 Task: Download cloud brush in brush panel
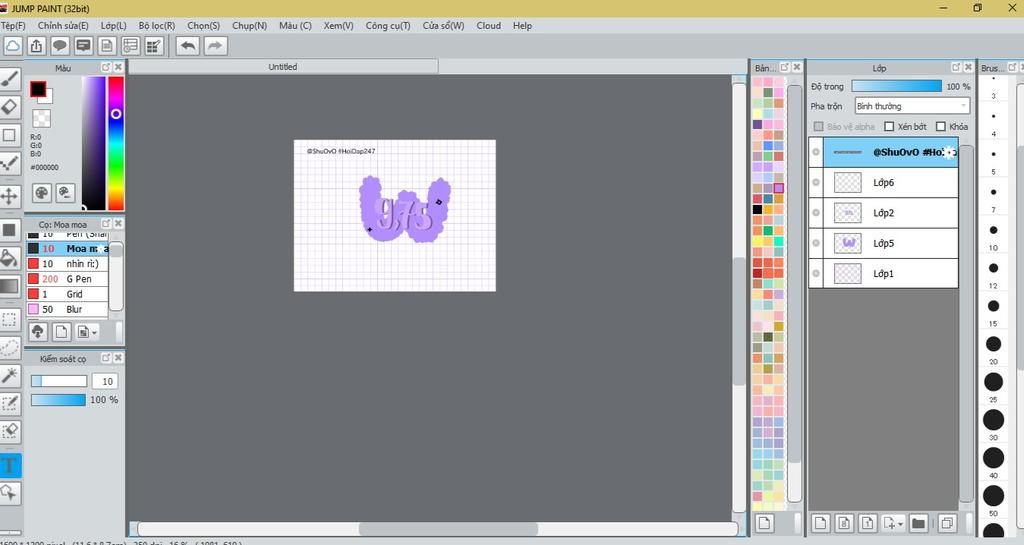point(38,332)
